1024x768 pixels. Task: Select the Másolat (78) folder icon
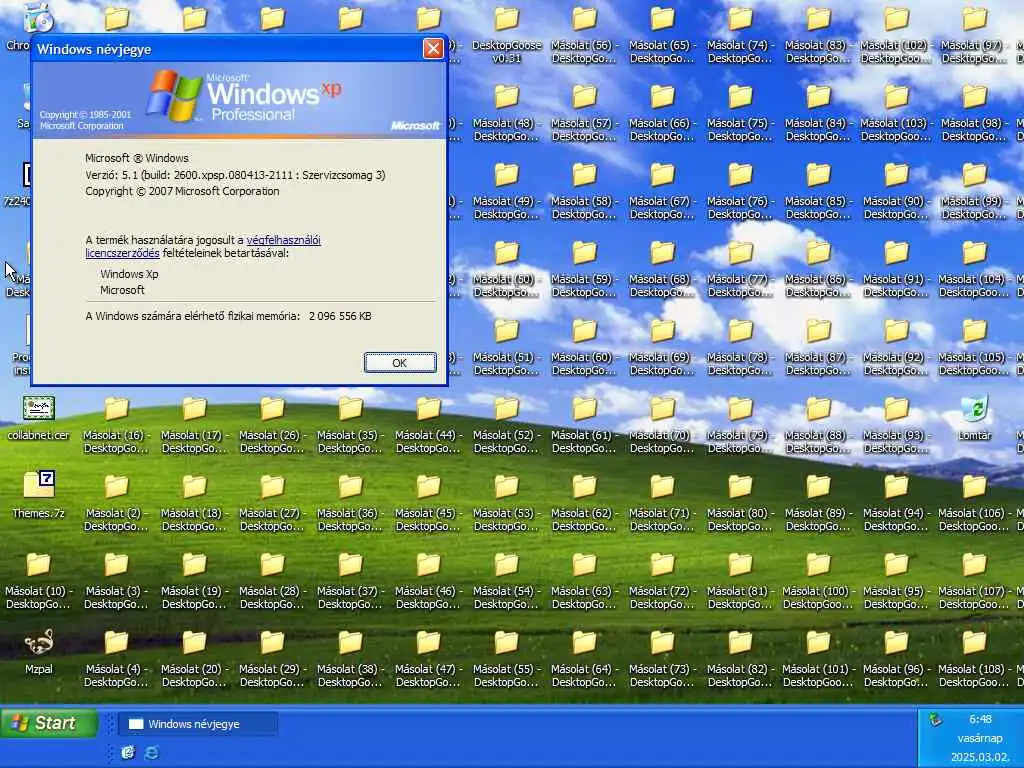click(741, 331)
